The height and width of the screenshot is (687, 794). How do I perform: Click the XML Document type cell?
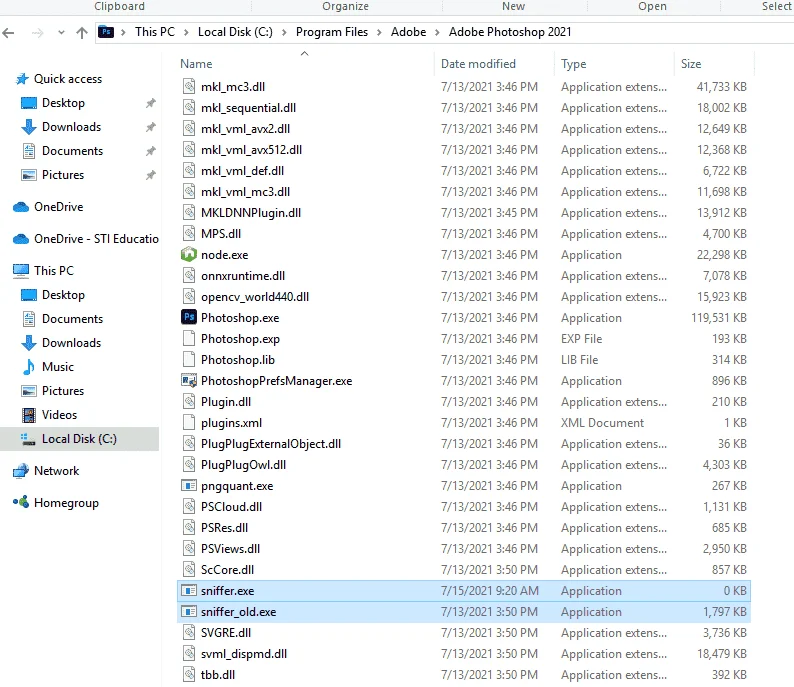pos(602,423)
